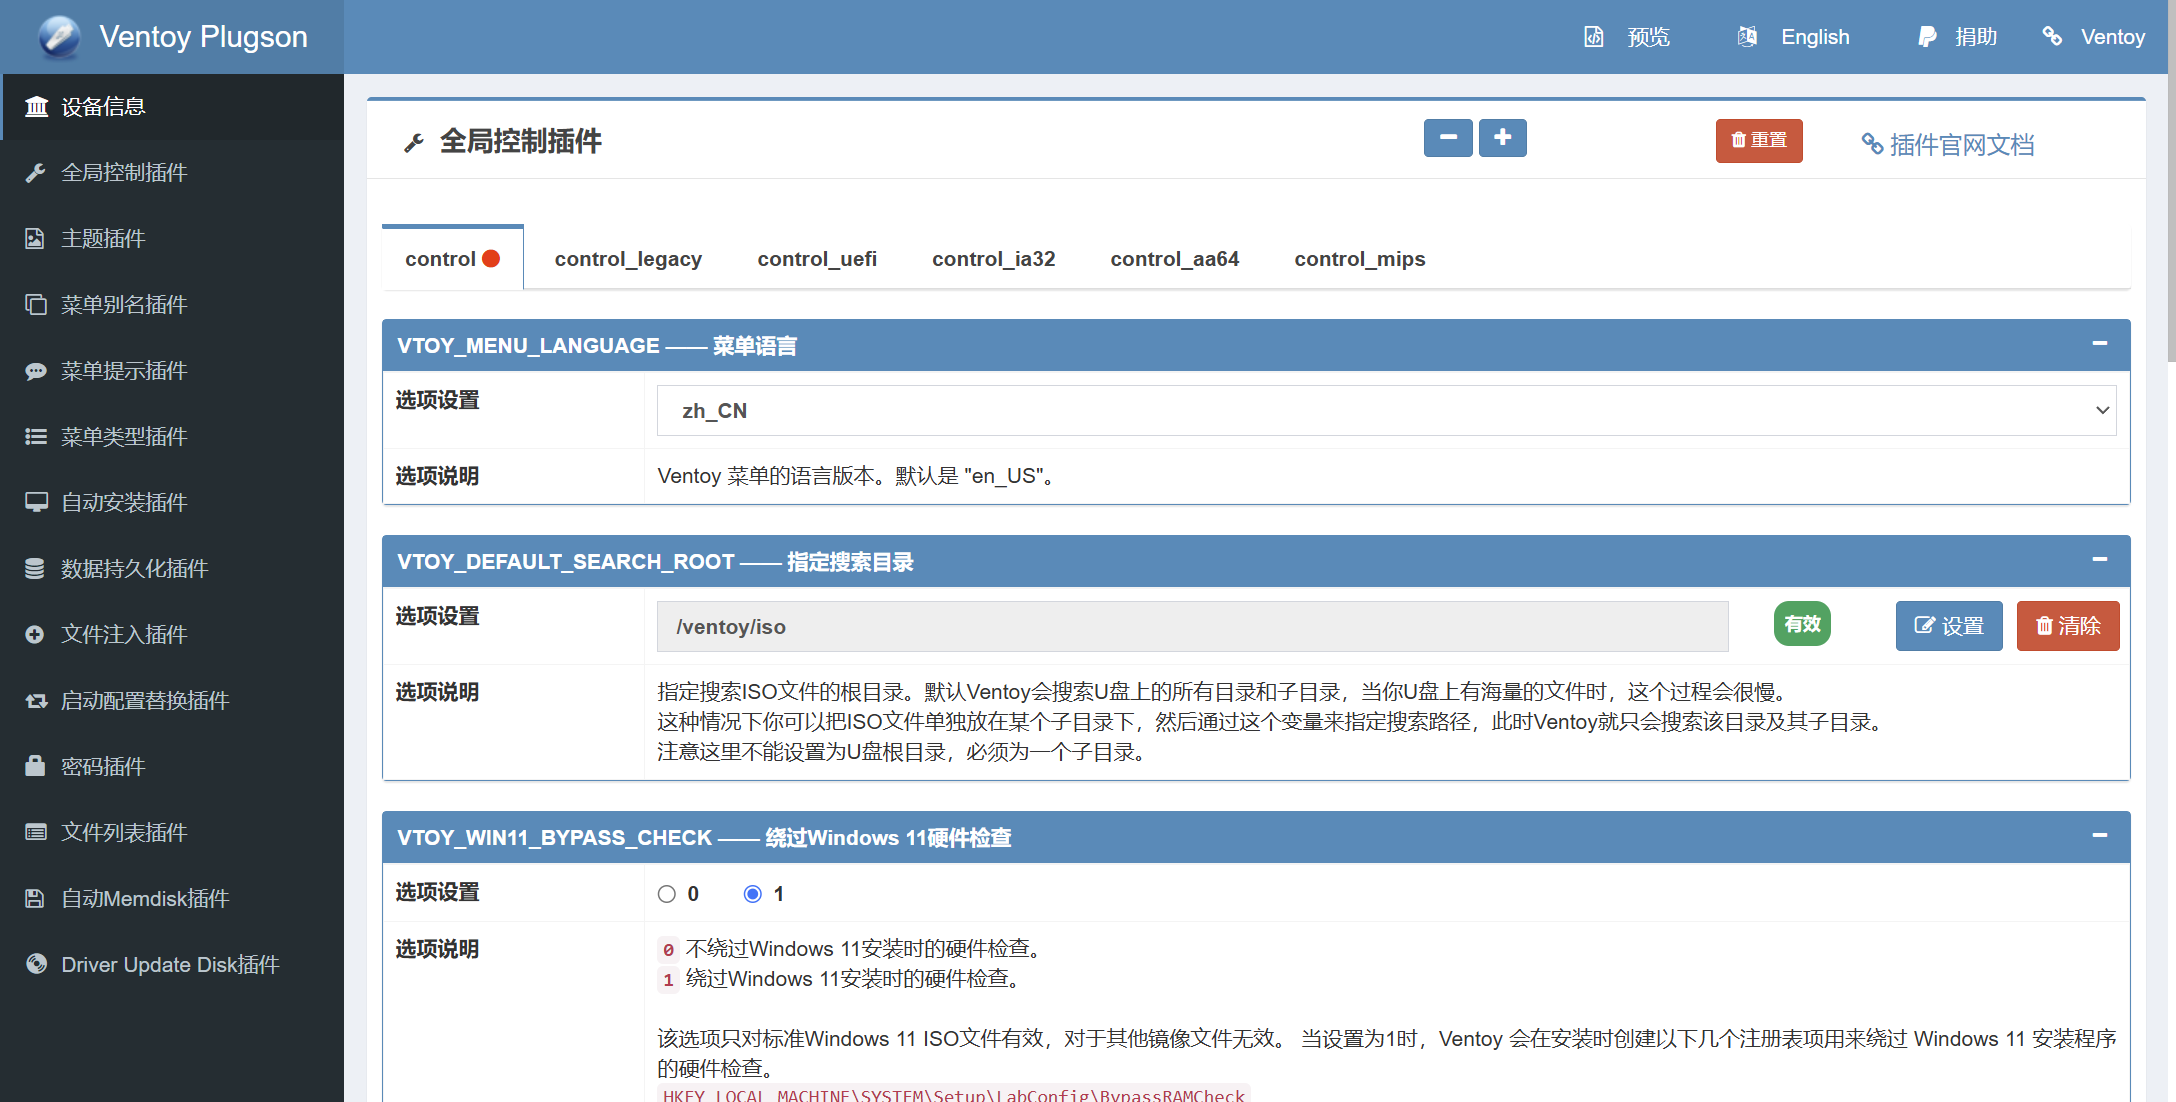
Task: Click the Ventoy Plugson logo icon
Action: point(59,37)
